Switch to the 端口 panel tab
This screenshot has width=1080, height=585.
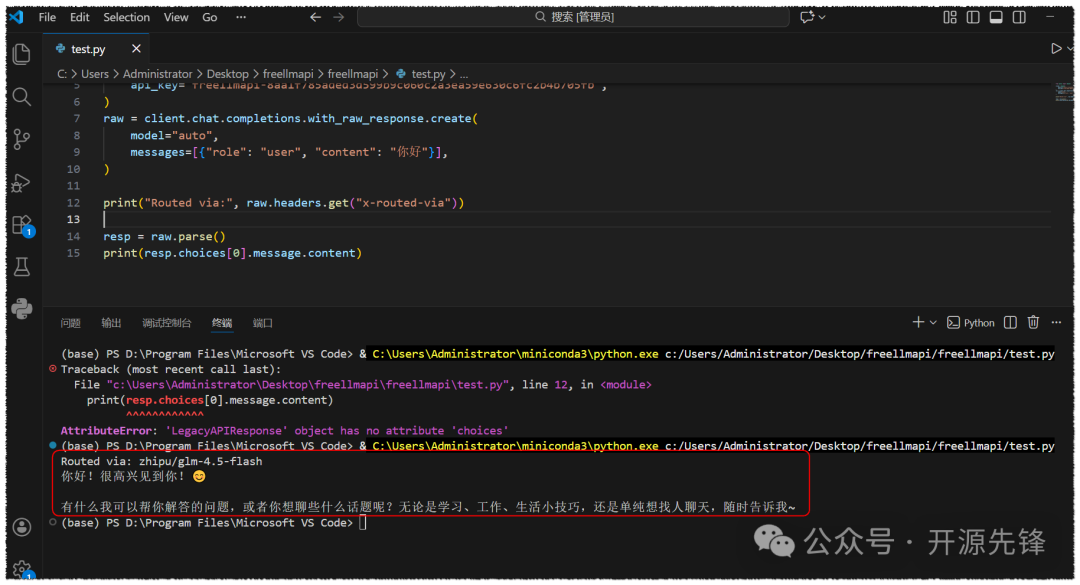coord(262,323)
